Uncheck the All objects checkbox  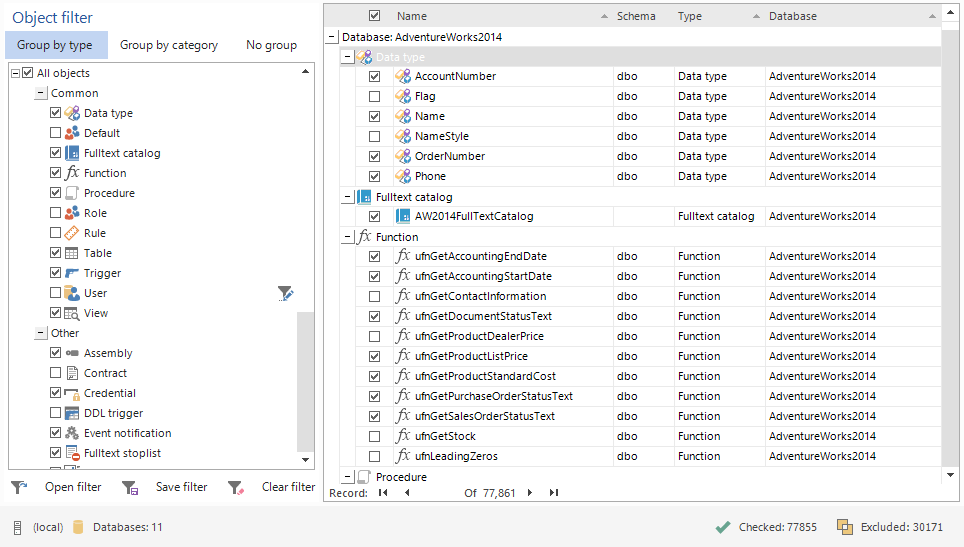click(x=28, y=73)
